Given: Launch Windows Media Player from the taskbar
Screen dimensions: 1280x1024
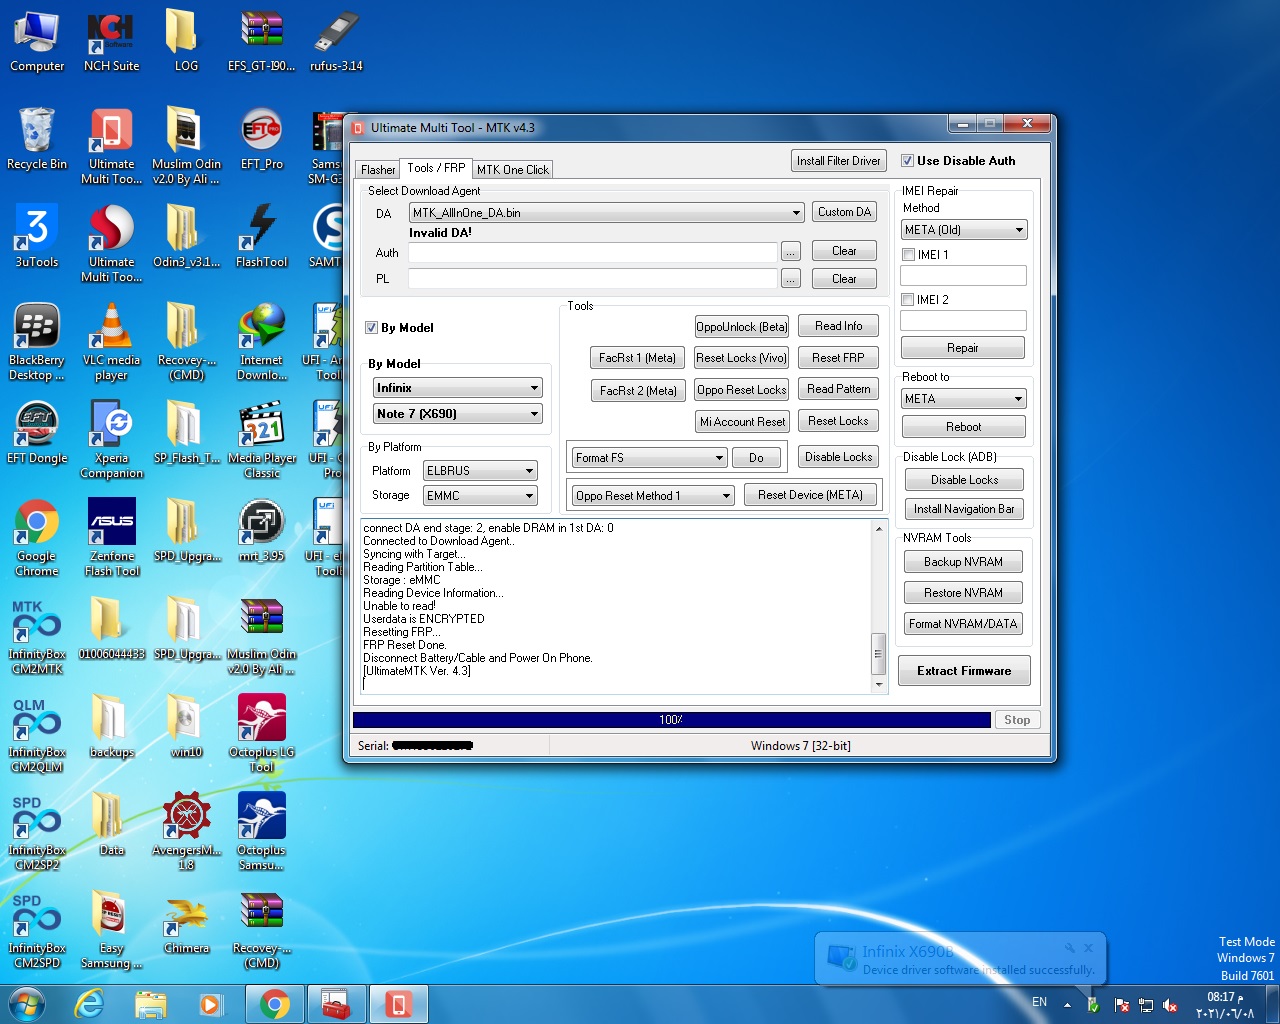Looking at the screenshot, I should pyautogui.click(x=211, y=1004).
